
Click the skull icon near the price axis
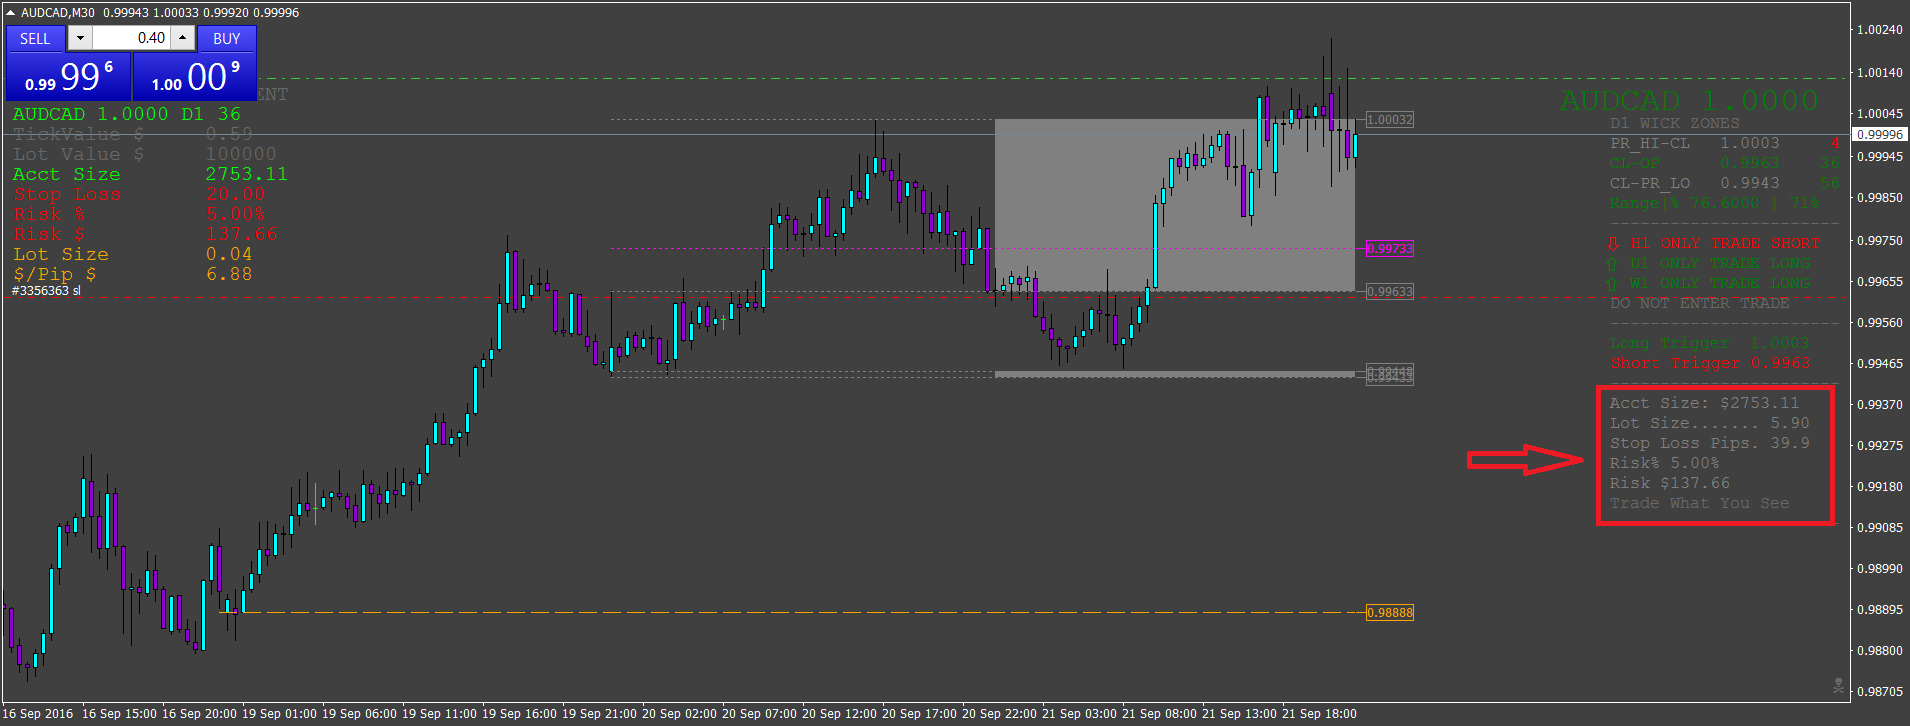[x=1838, y=686]
